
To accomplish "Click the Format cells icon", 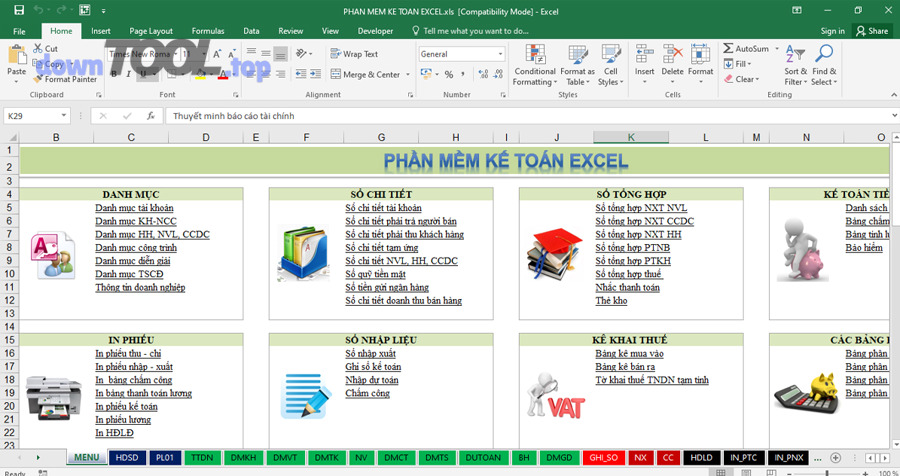I will [700, 55].
